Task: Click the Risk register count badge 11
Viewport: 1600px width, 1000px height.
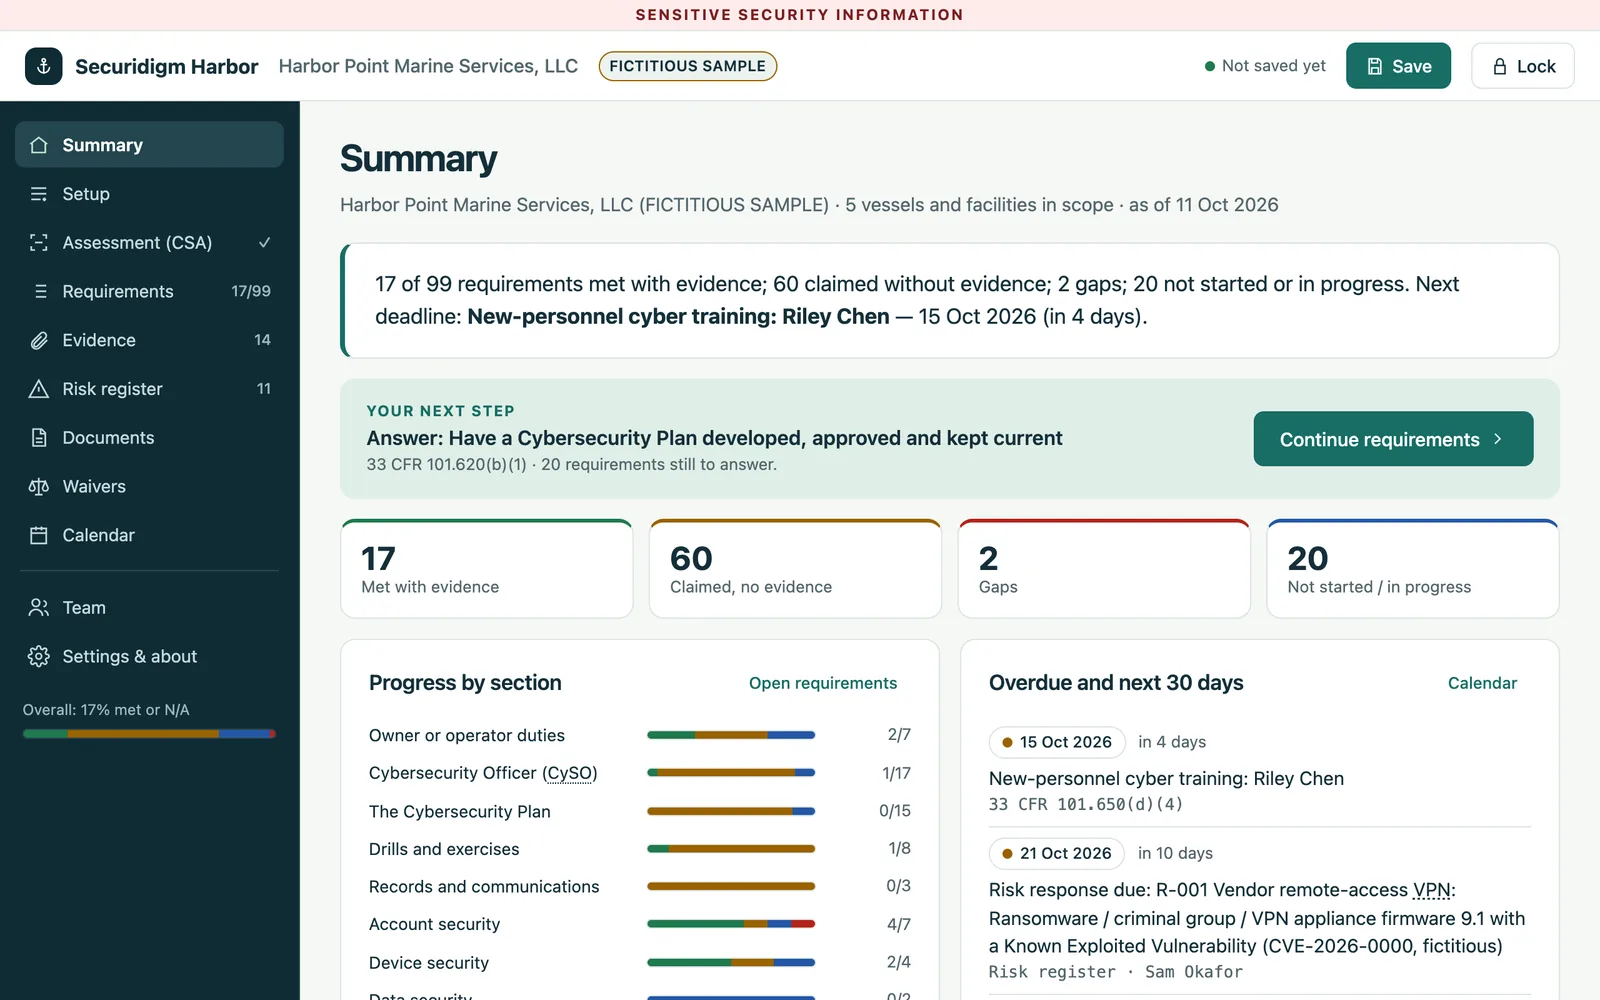Action: (x=264, y=389)
